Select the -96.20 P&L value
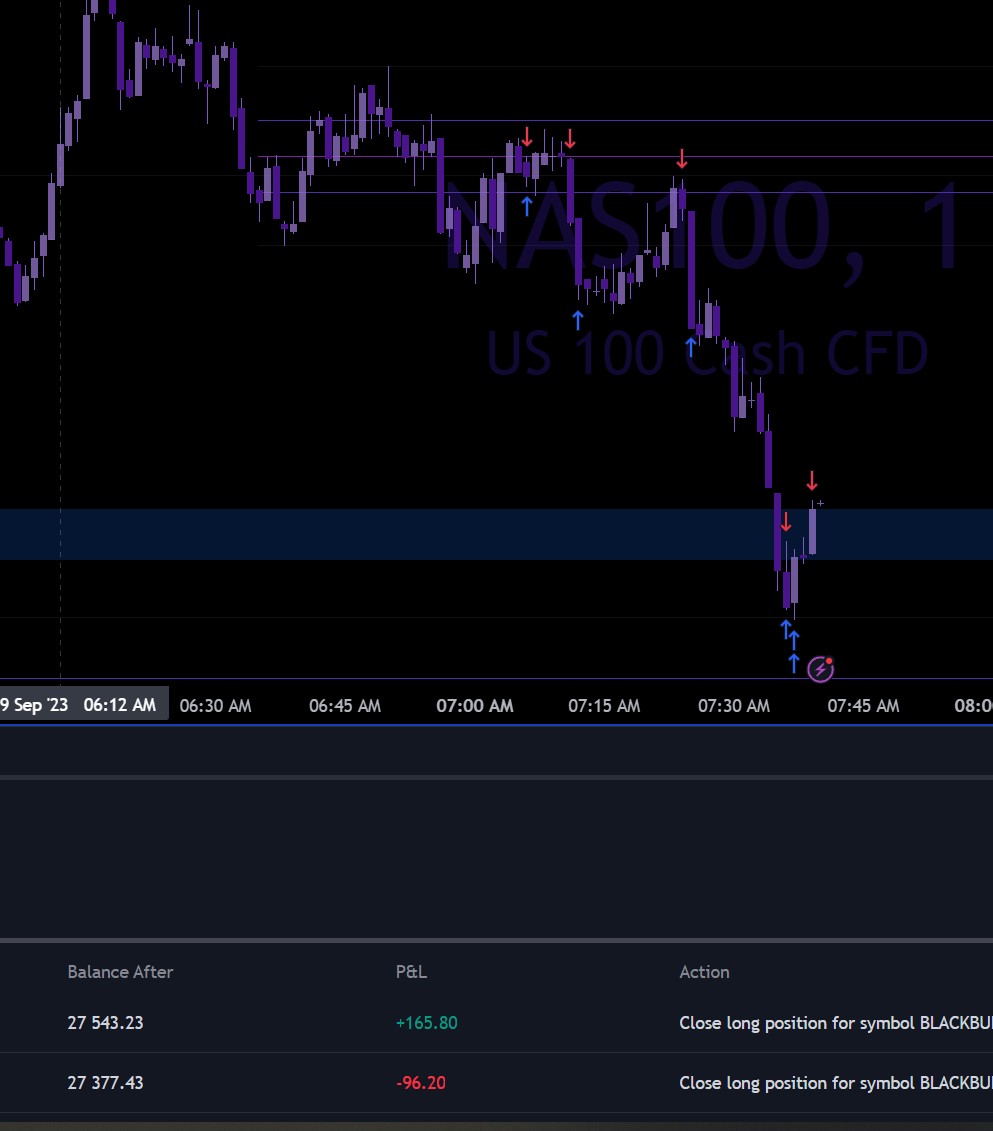This screenshot has height=1131, width=993. click(x=420, y=1083)
